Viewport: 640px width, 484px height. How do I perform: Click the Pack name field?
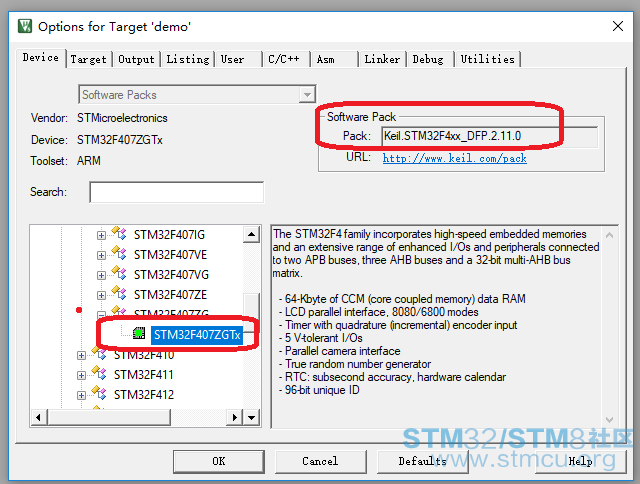[489, 136]
